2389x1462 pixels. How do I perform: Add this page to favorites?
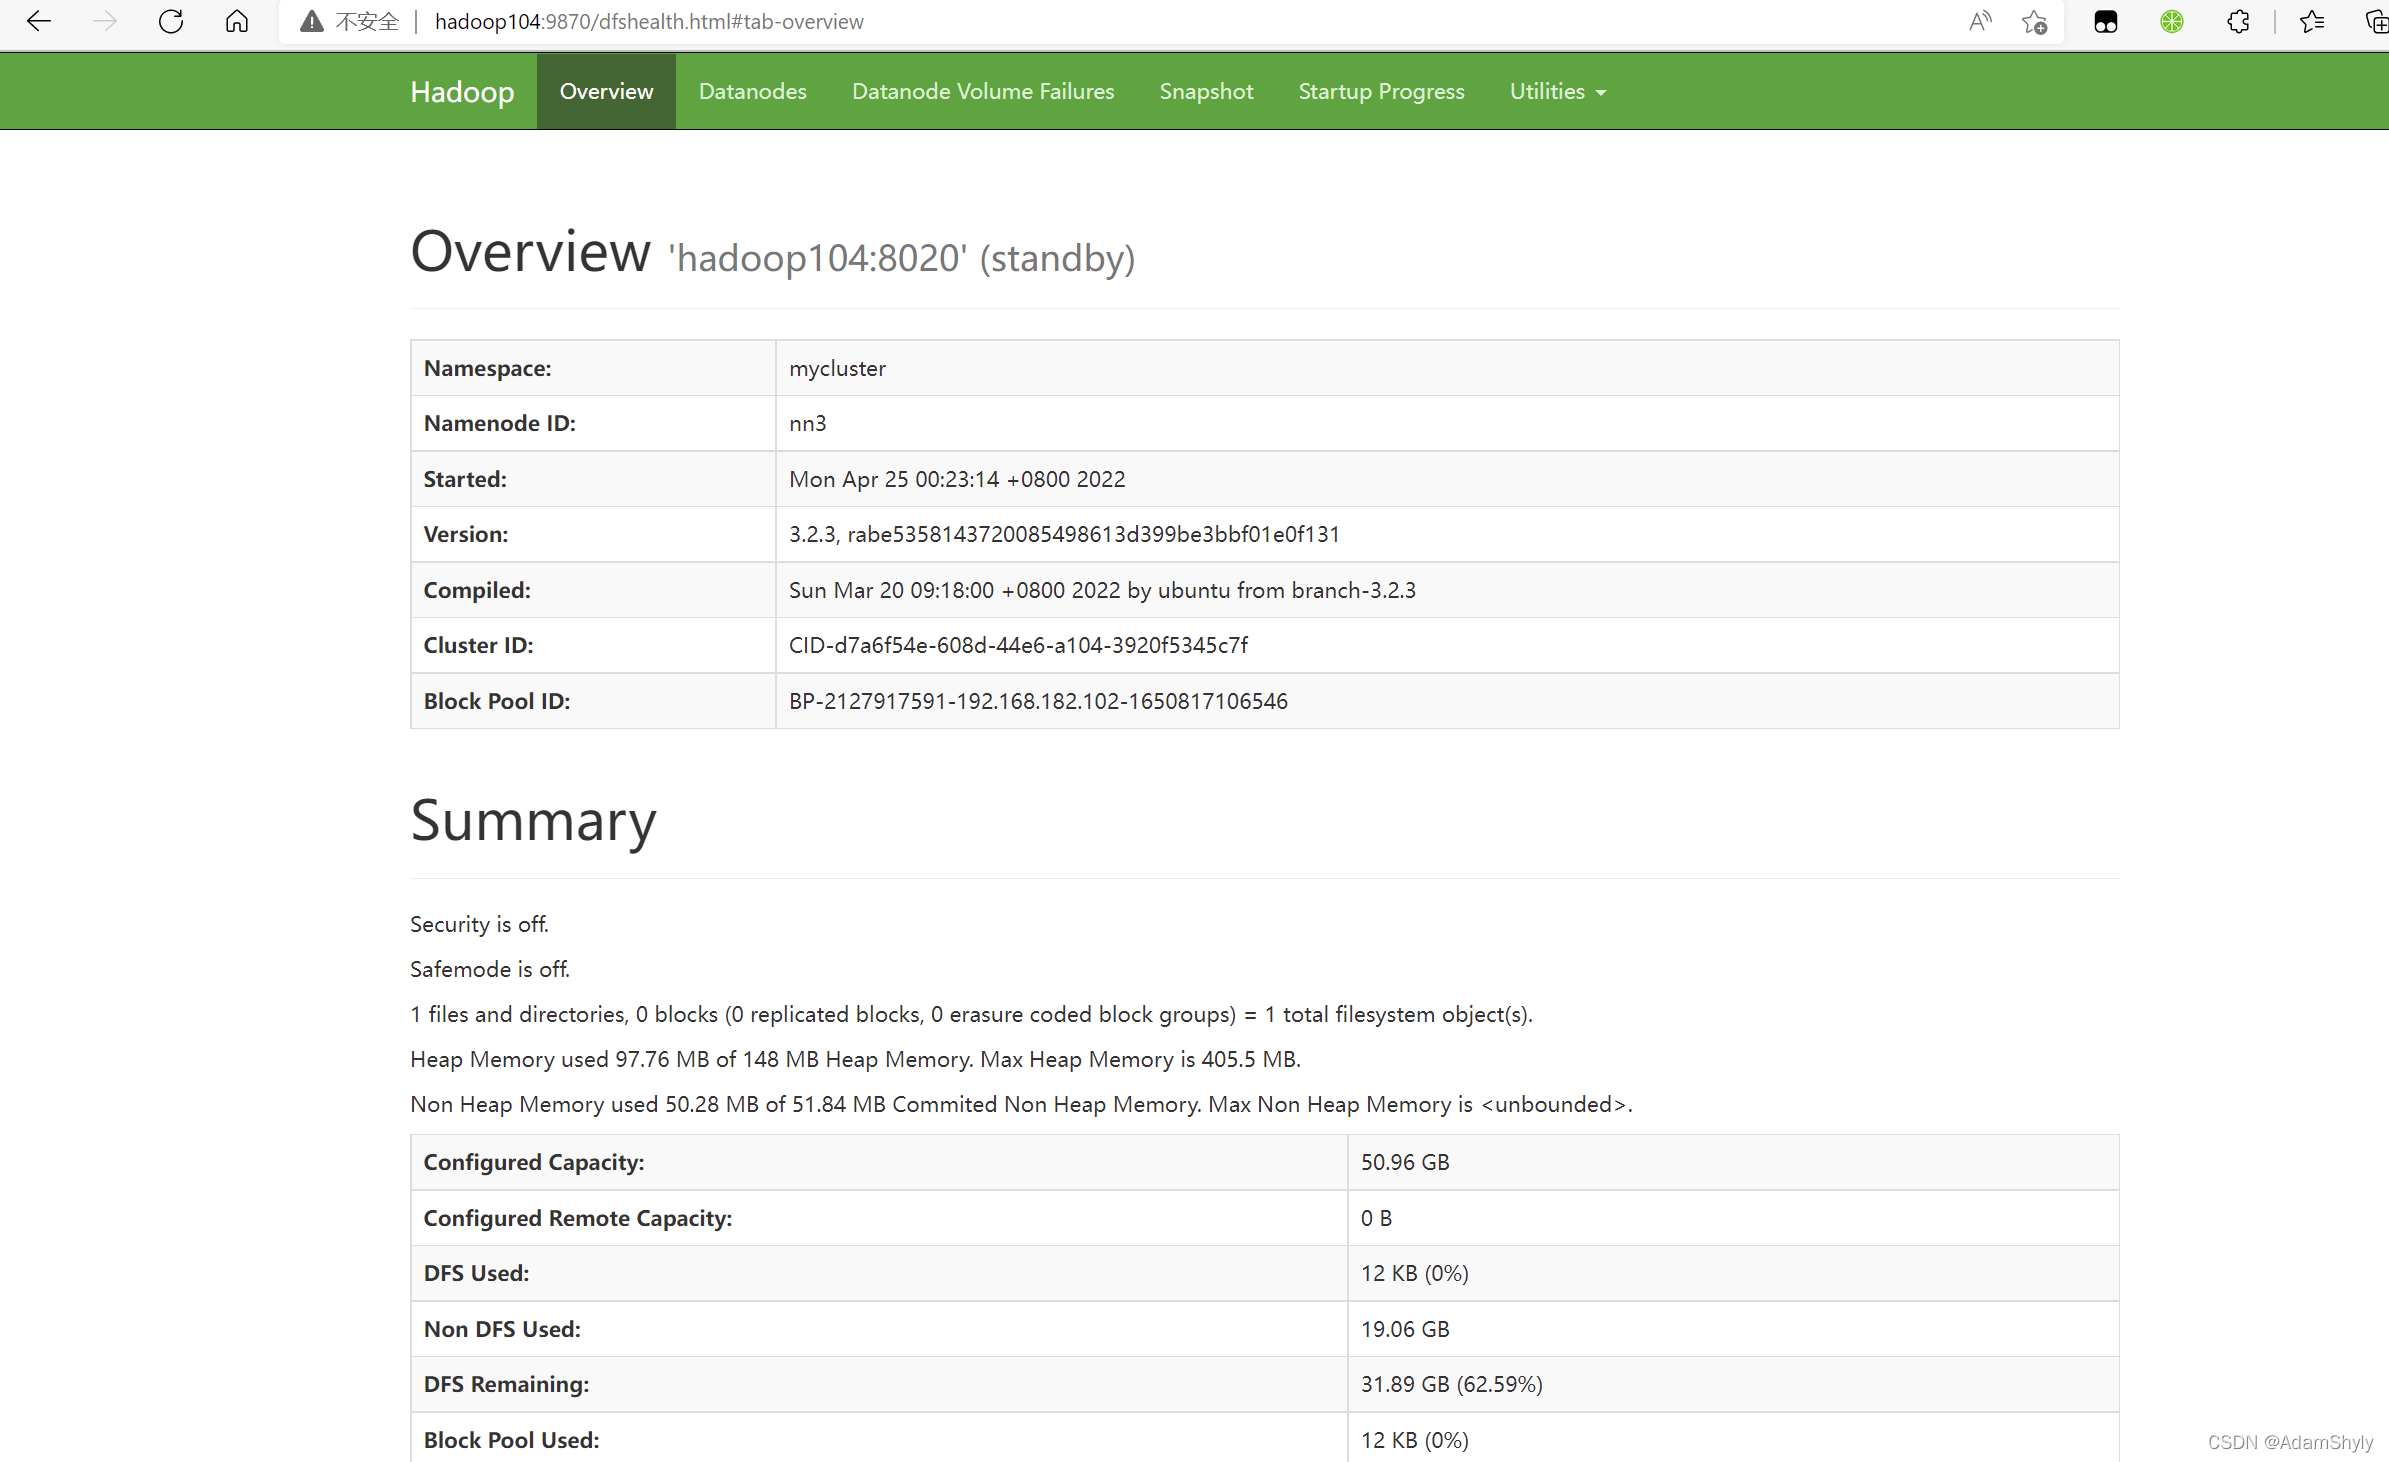coord(2034,21)
